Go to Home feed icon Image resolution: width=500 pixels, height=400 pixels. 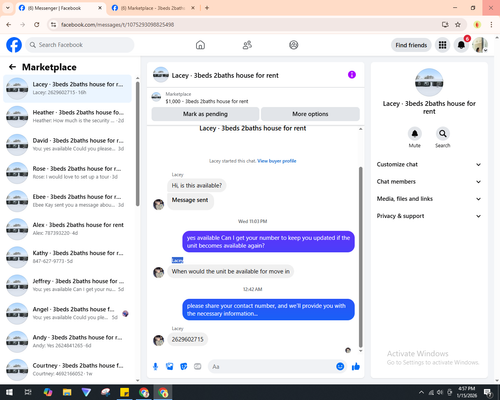coord(200,45)
